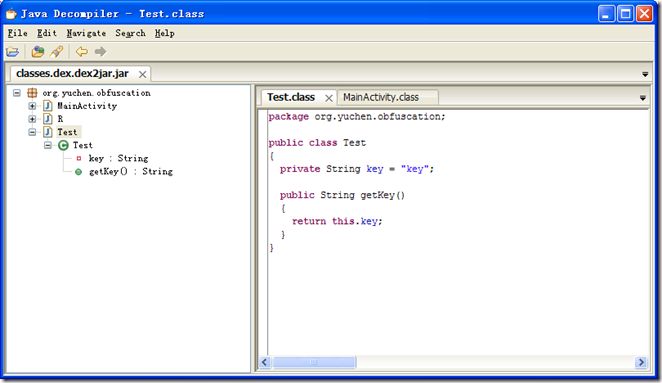Select the inner Test class entry
Viewport: 662px width, 383px height.
(x=82, y=146)
